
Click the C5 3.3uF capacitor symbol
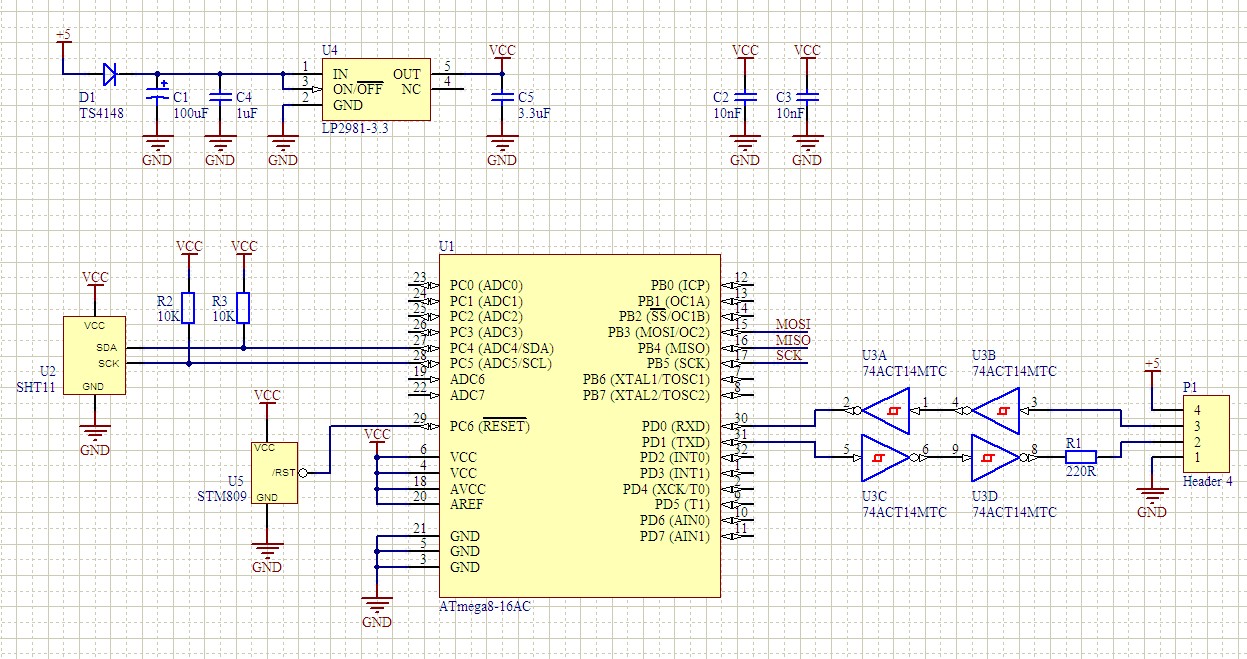pos(502,97)
